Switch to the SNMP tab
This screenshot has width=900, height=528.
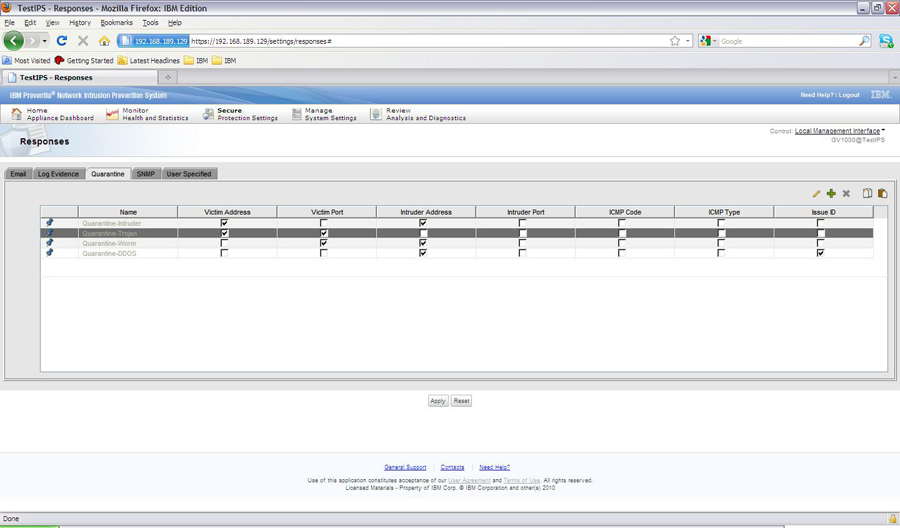click(146, 174)
